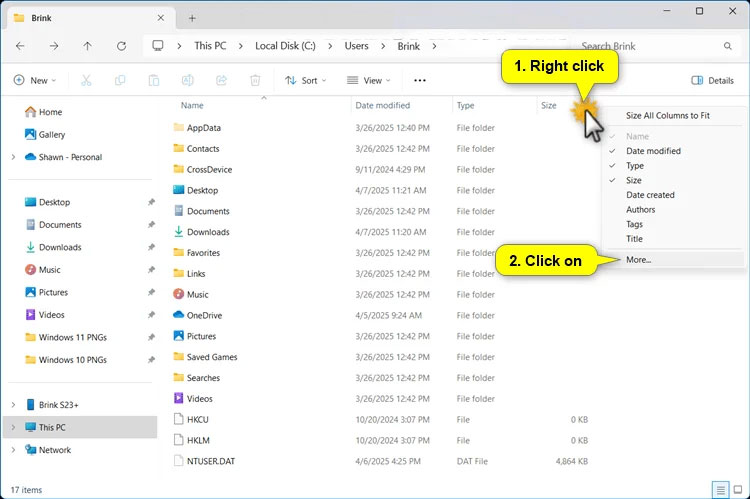750x499 pixels.
Task: Go up one folder with Up arrow
Action: tap(87, 46)
